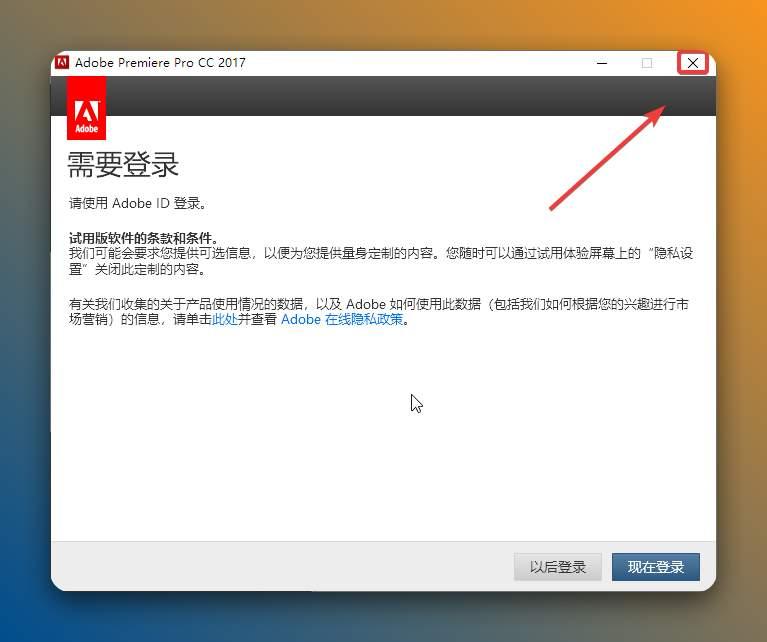Click the text 请使用 Adobe ID 登录
Screen dimensions: 767x642
137,203
